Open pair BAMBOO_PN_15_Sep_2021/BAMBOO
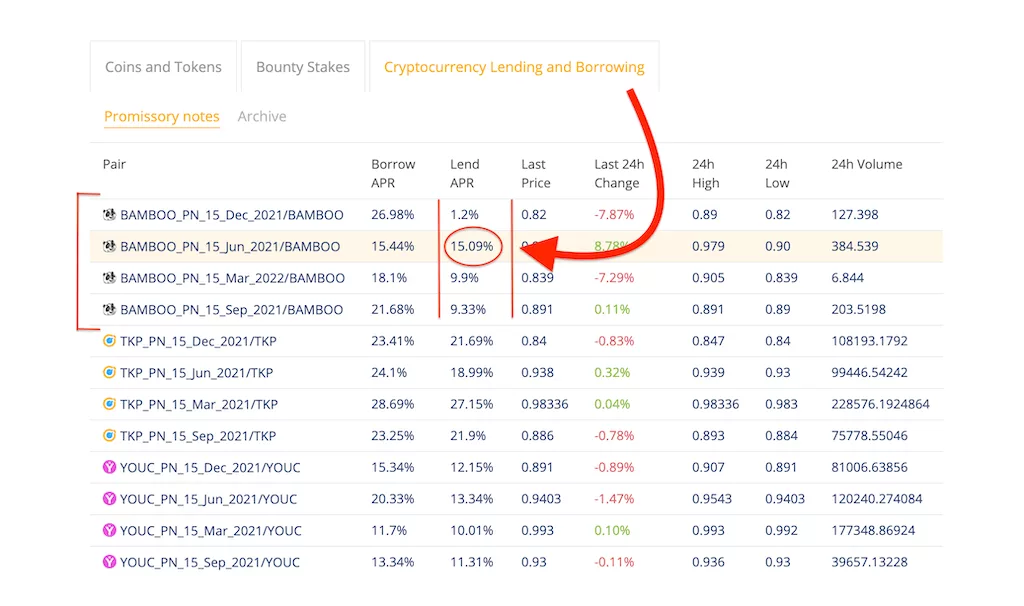 pos(231,310)
